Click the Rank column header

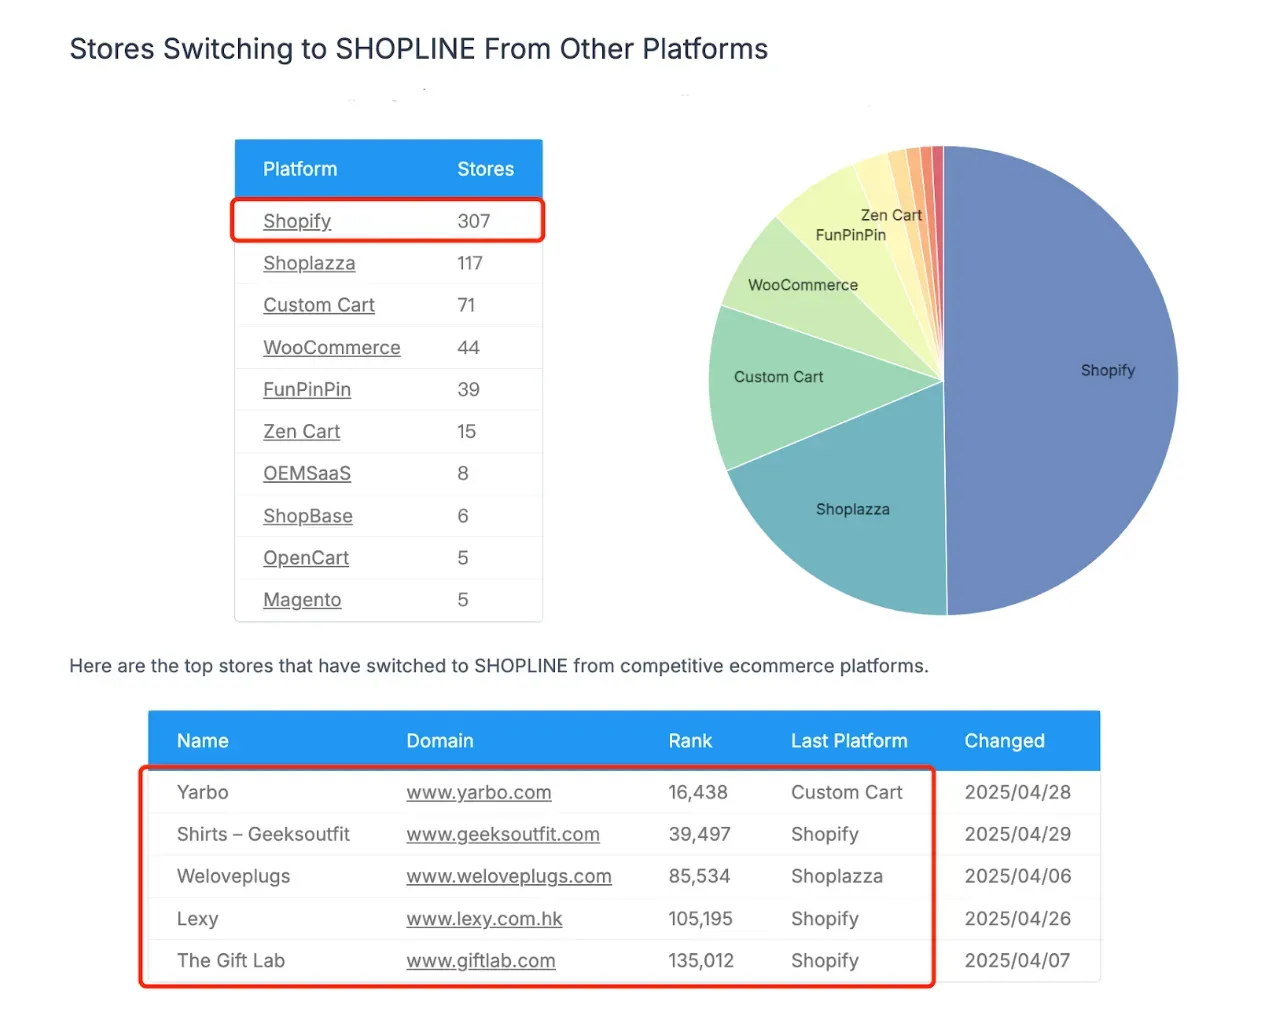(x=690, y=741)
